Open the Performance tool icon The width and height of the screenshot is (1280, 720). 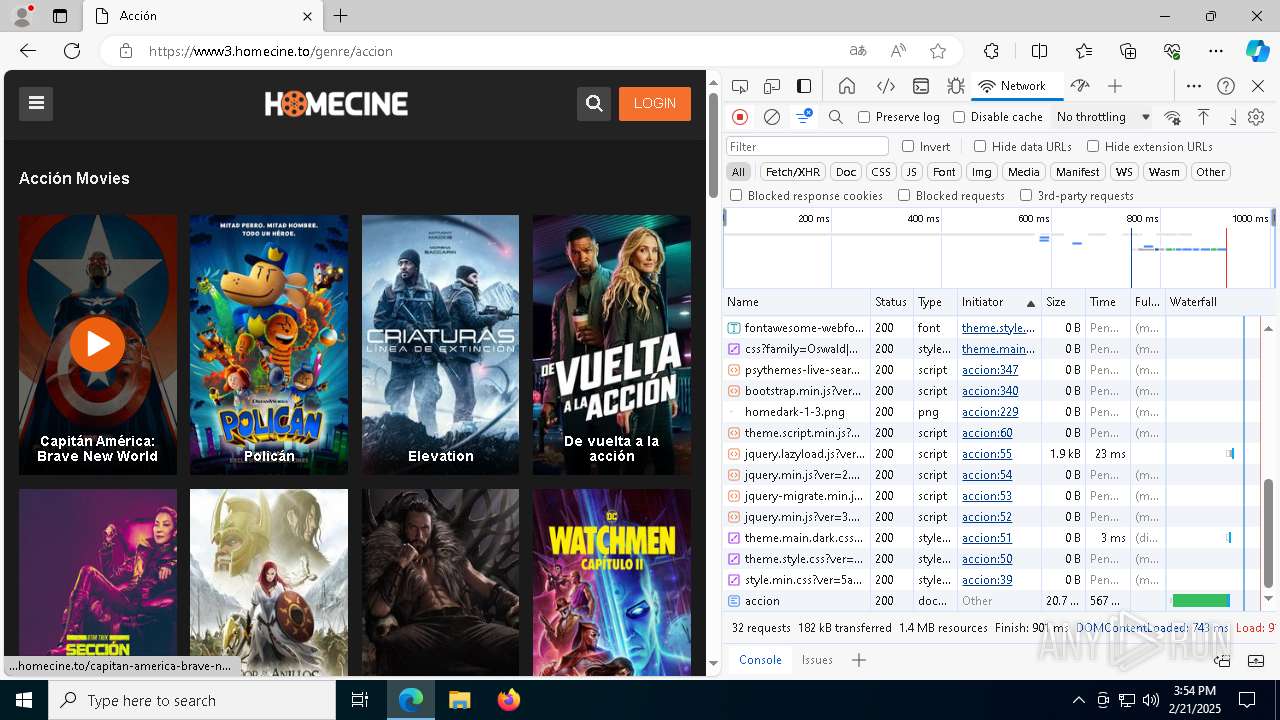pyautogui.click(x=1079, y=86)
